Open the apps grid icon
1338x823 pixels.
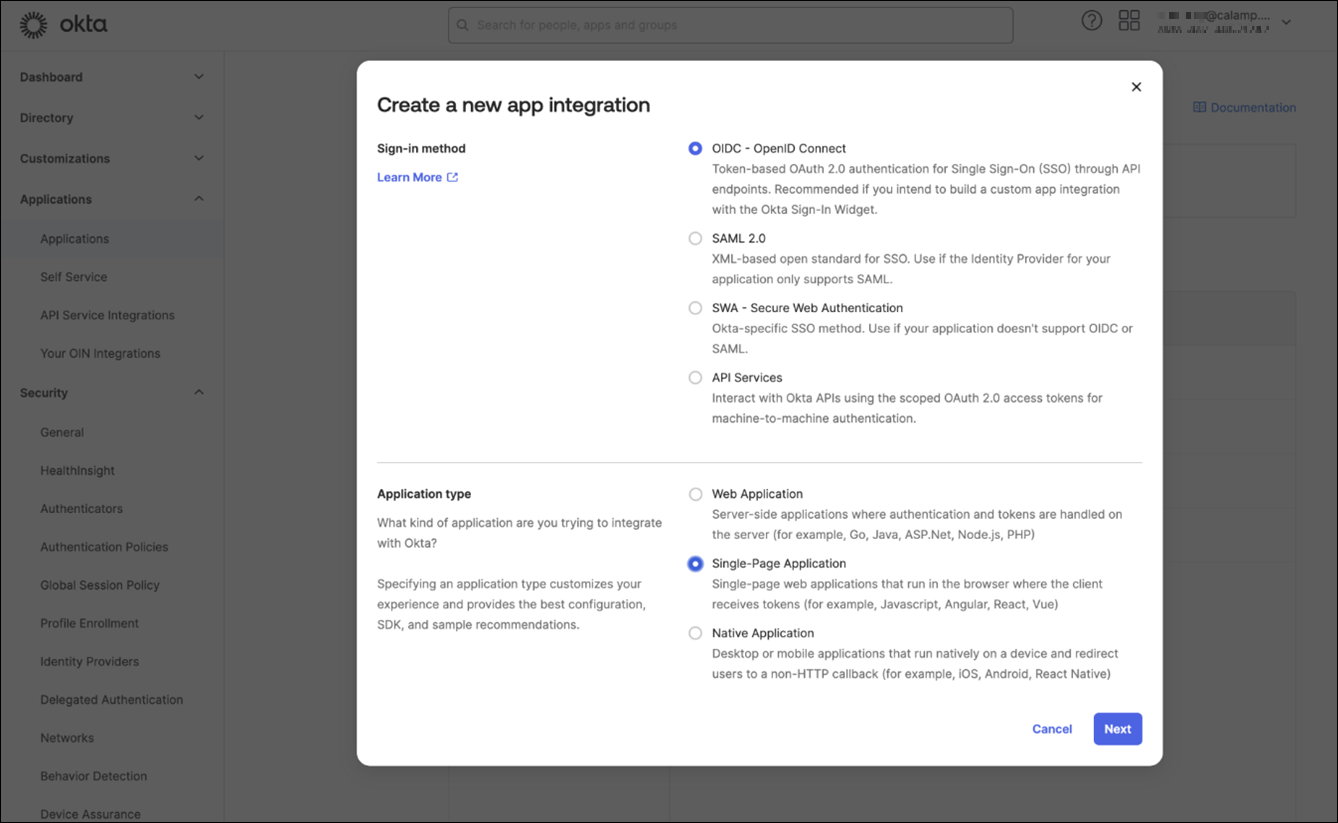(x=1129, y=21)
